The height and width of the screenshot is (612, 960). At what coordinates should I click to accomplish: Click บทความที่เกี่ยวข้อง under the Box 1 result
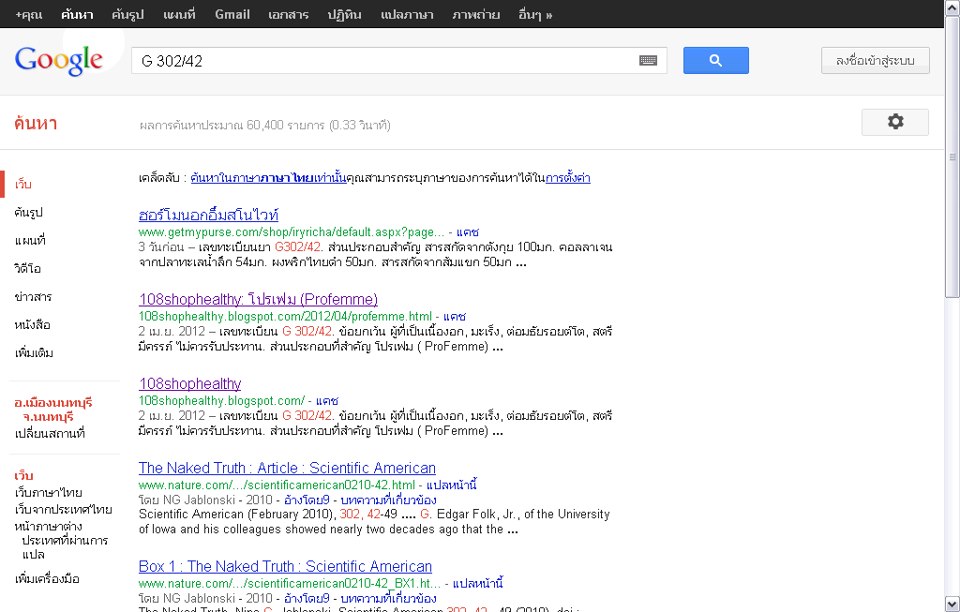coord(388,599)
